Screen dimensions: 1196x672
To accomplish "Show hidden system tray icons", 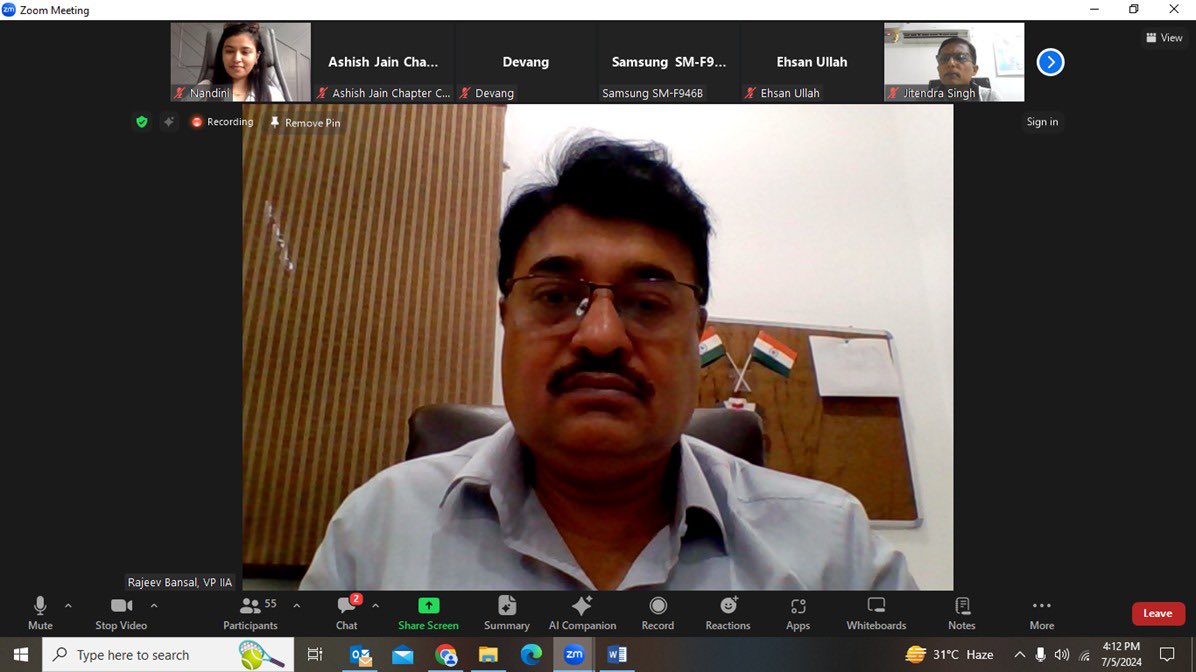I will (x=1019, y=654).
